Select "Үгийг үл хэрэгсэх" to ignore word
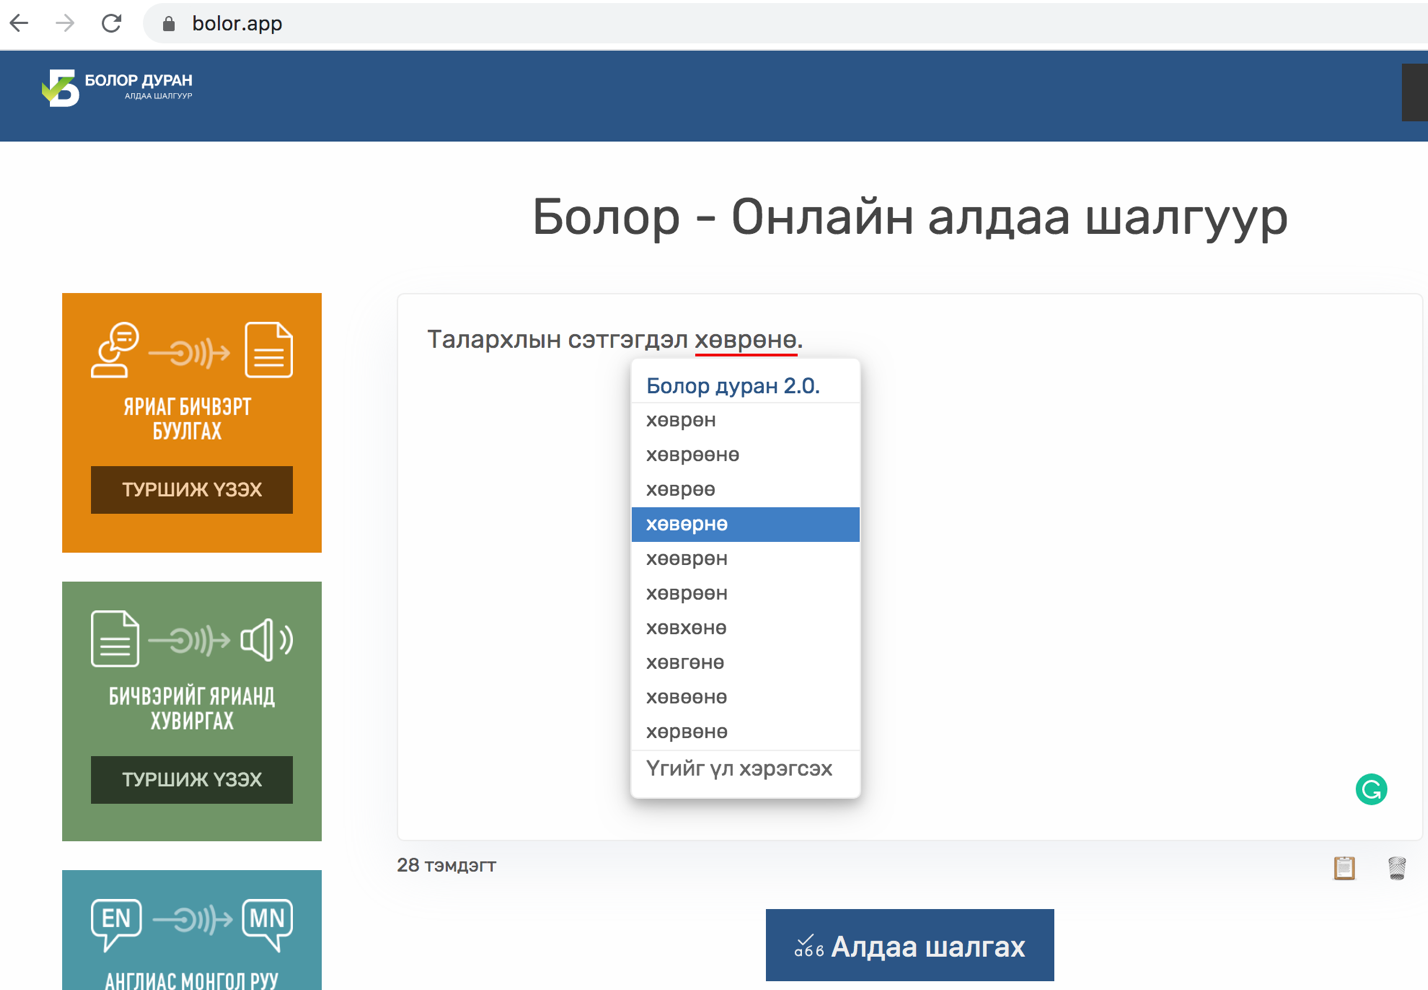1428x990 pixels. click(x=739, y=769)
